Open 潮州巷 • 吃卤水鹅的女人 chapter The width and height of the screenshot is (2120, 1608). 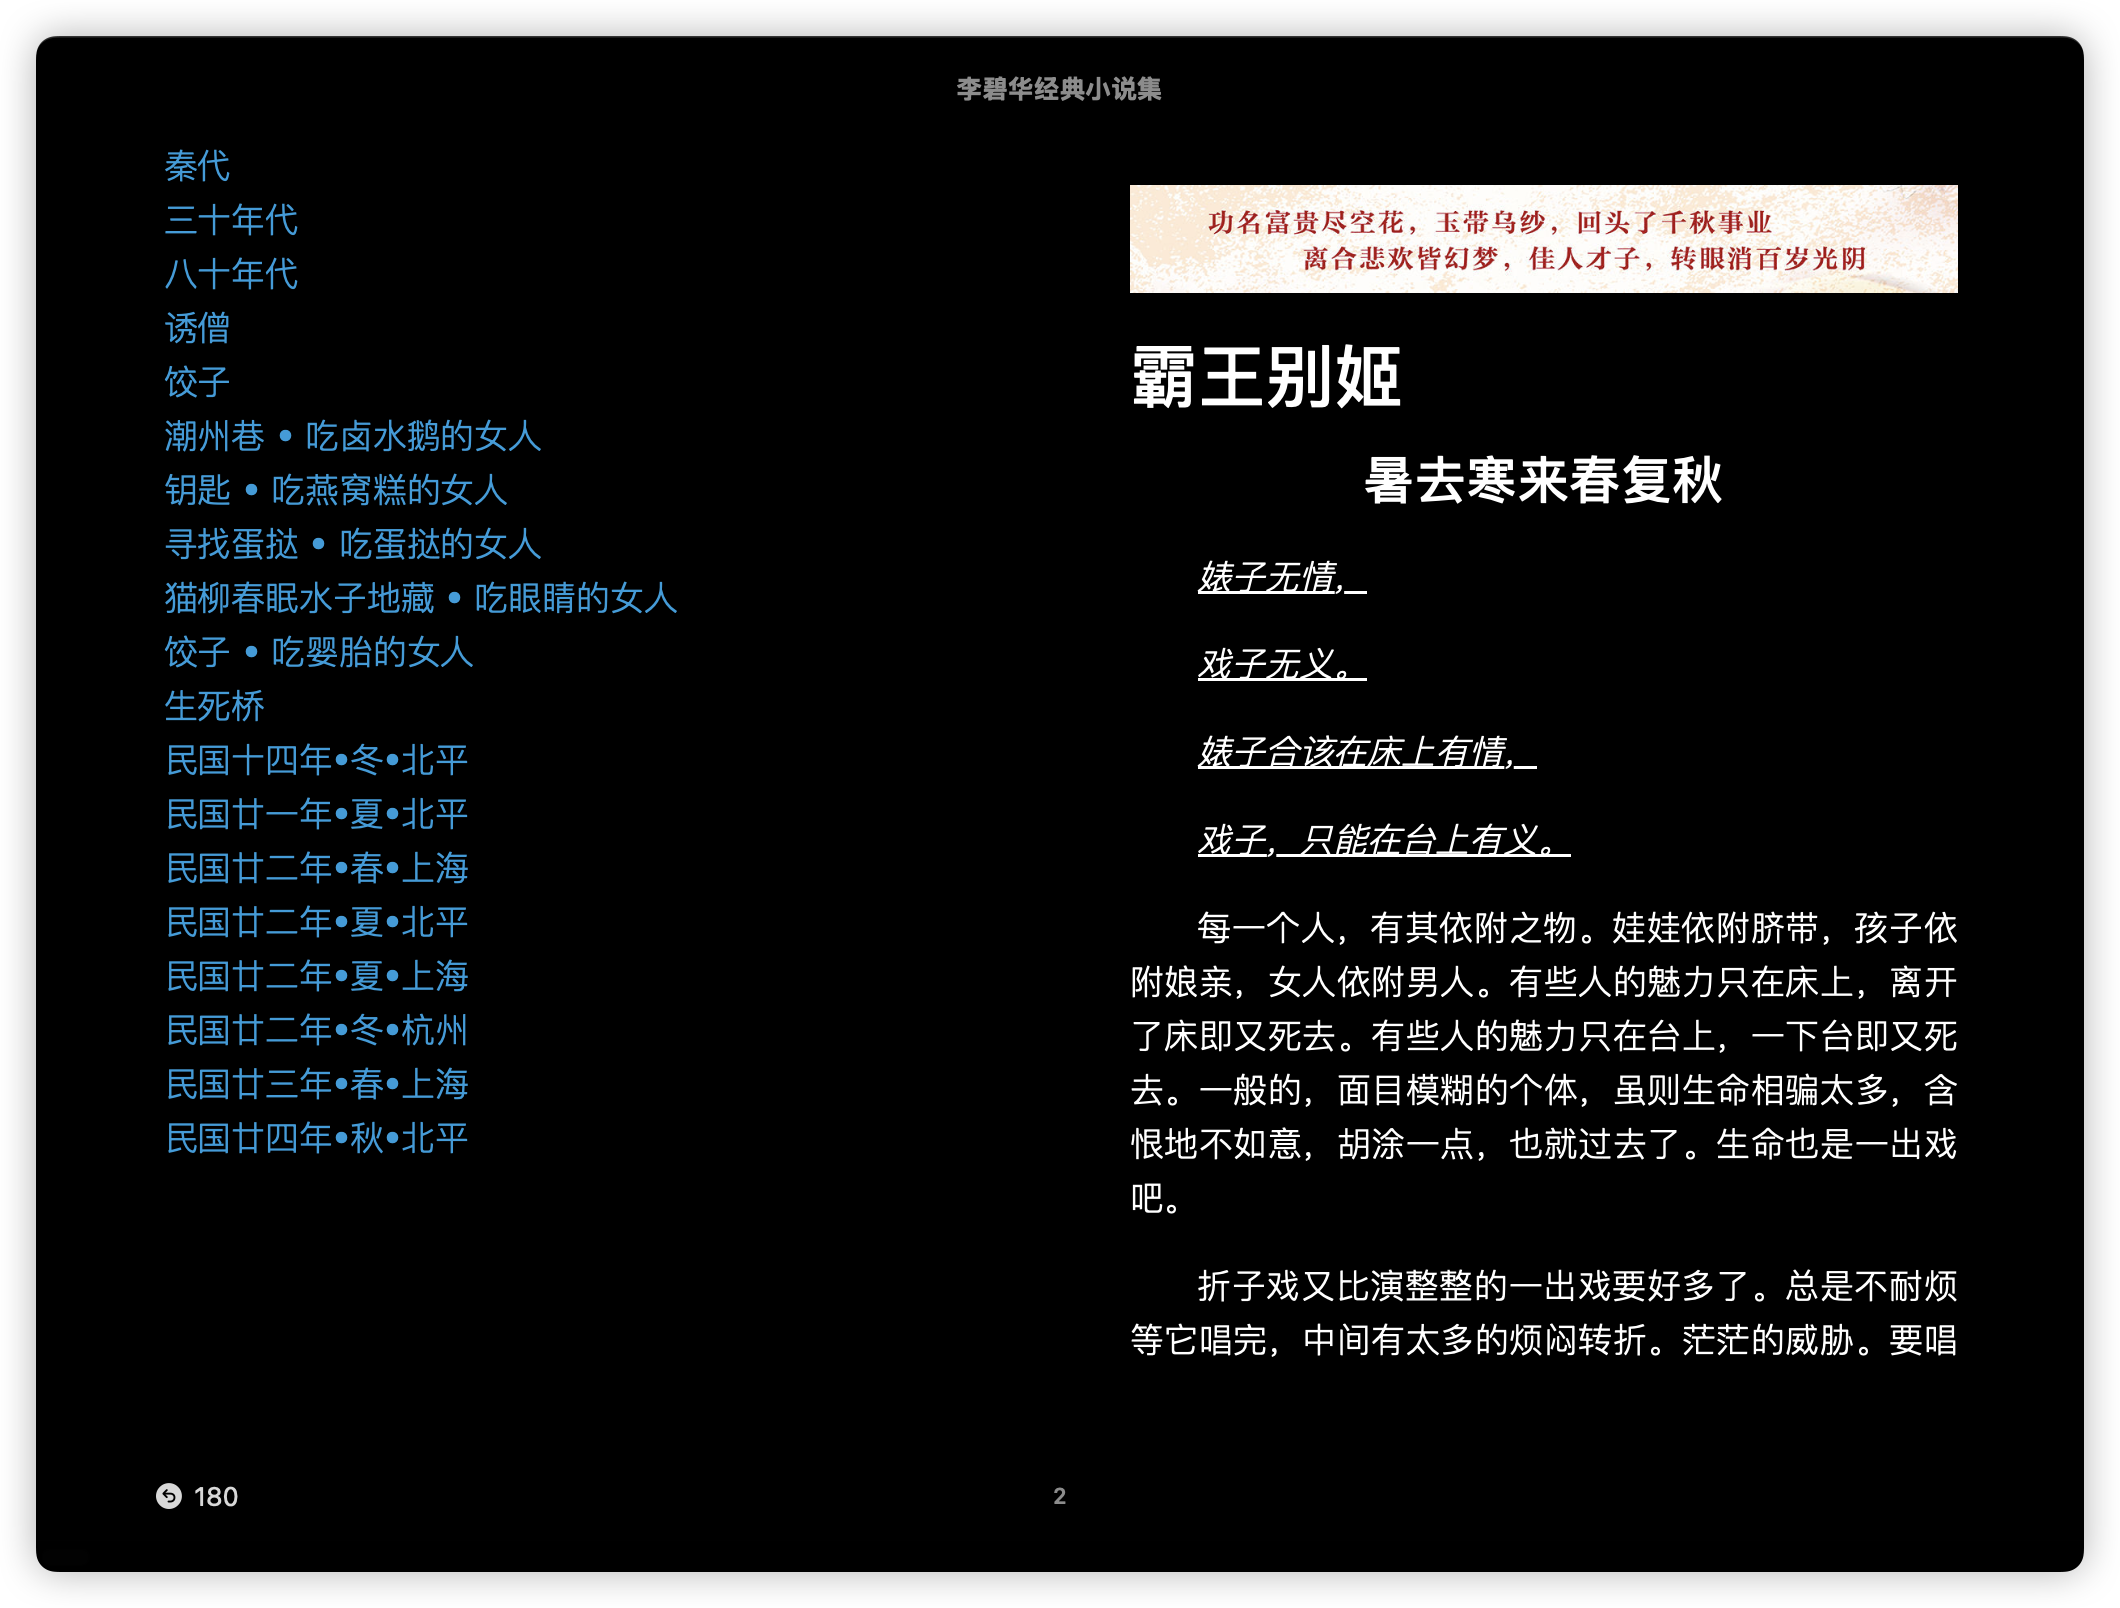coord(353,436)
